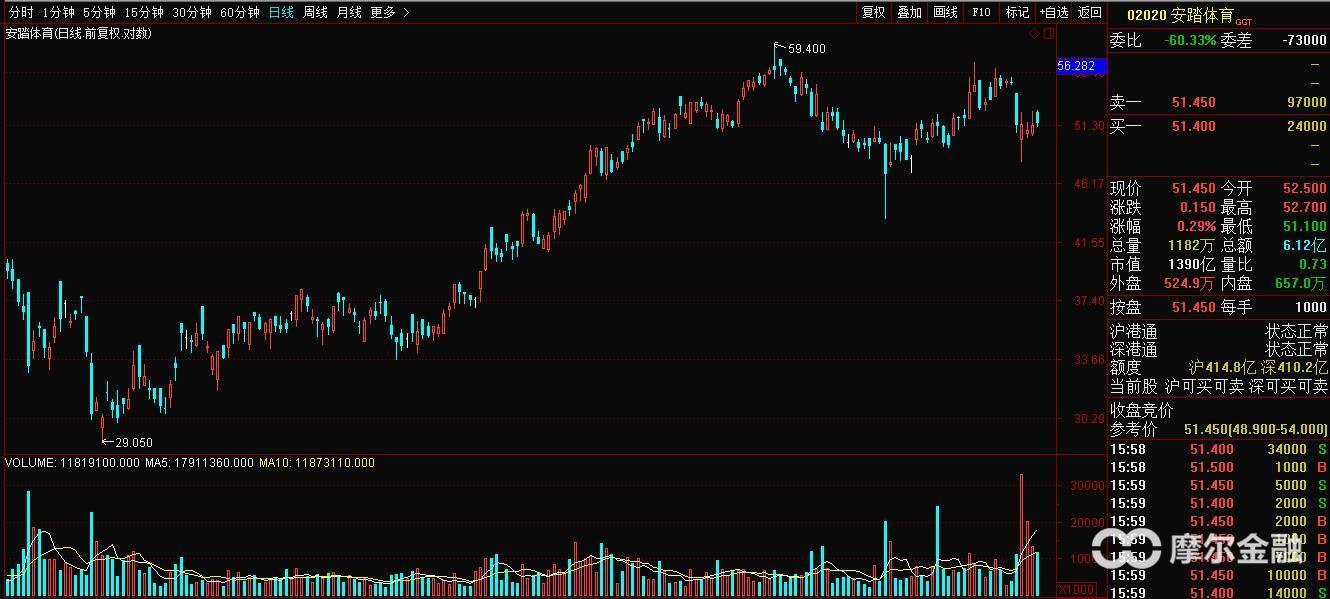The image size is (1330, 599).
Task: Click the 市值 value 1390亿
Action: pos(1192,264)
